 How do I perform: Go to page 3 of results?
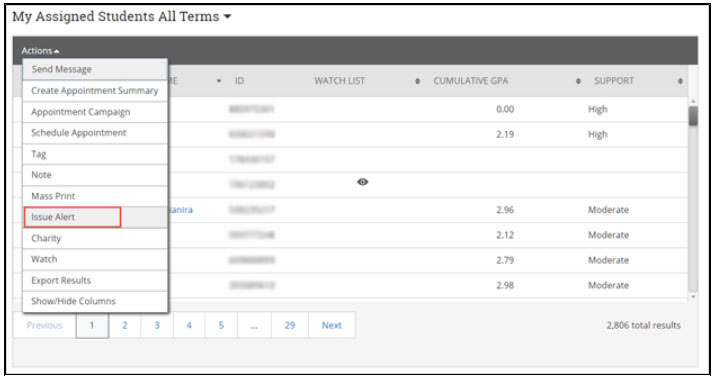pyautogui.click(x=157, y=325)
